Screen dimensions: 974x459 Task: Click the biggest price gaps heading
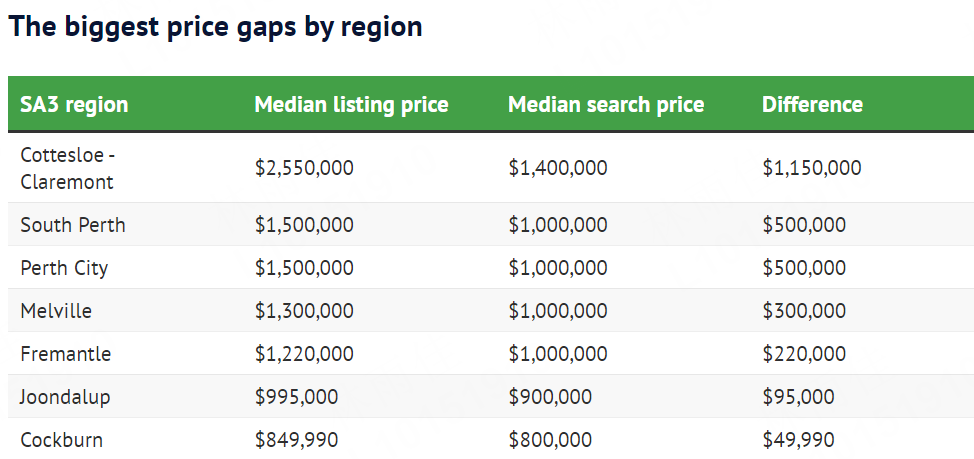click(x=215, y=27)
